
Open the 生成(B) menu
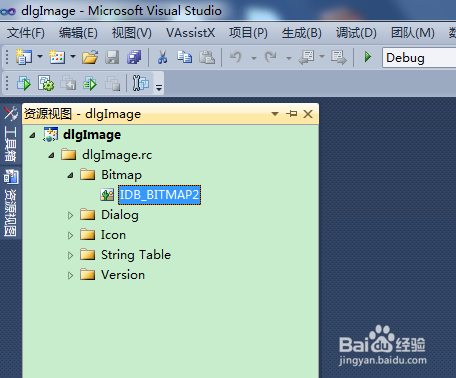(x=302, y=33)
